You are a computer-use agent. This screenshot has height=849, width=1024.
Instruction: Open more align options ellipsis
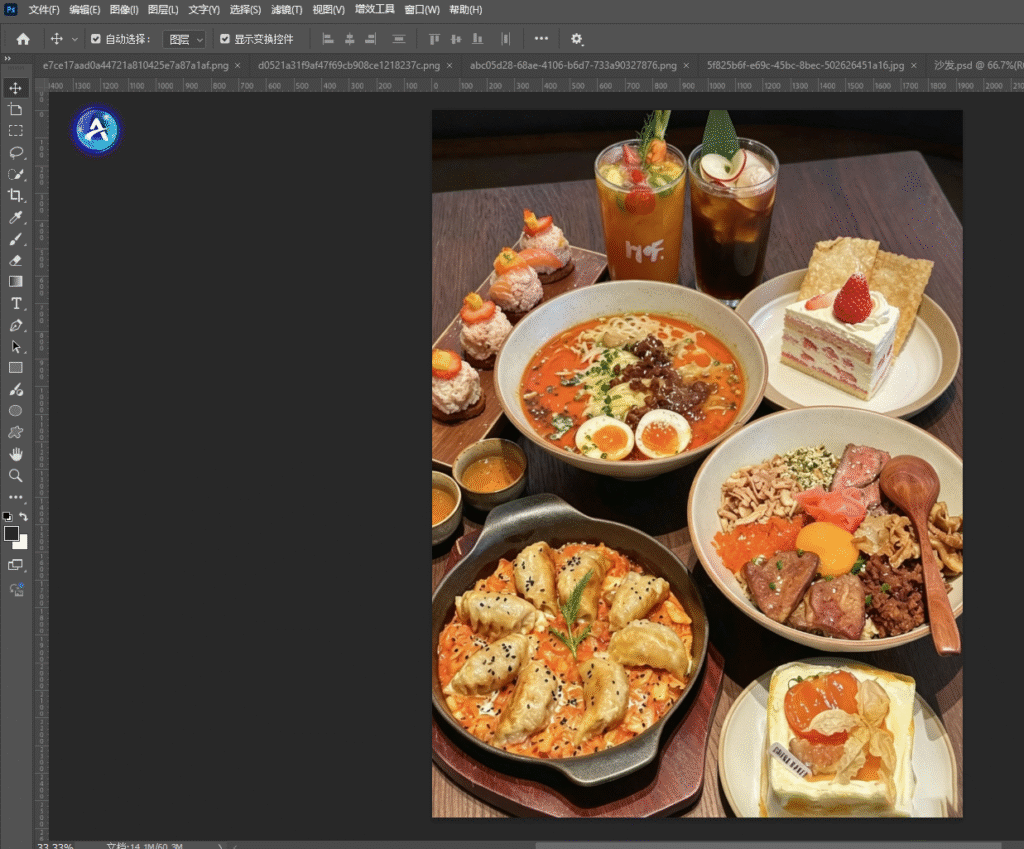pyautogui.click(x=541, y=39)
